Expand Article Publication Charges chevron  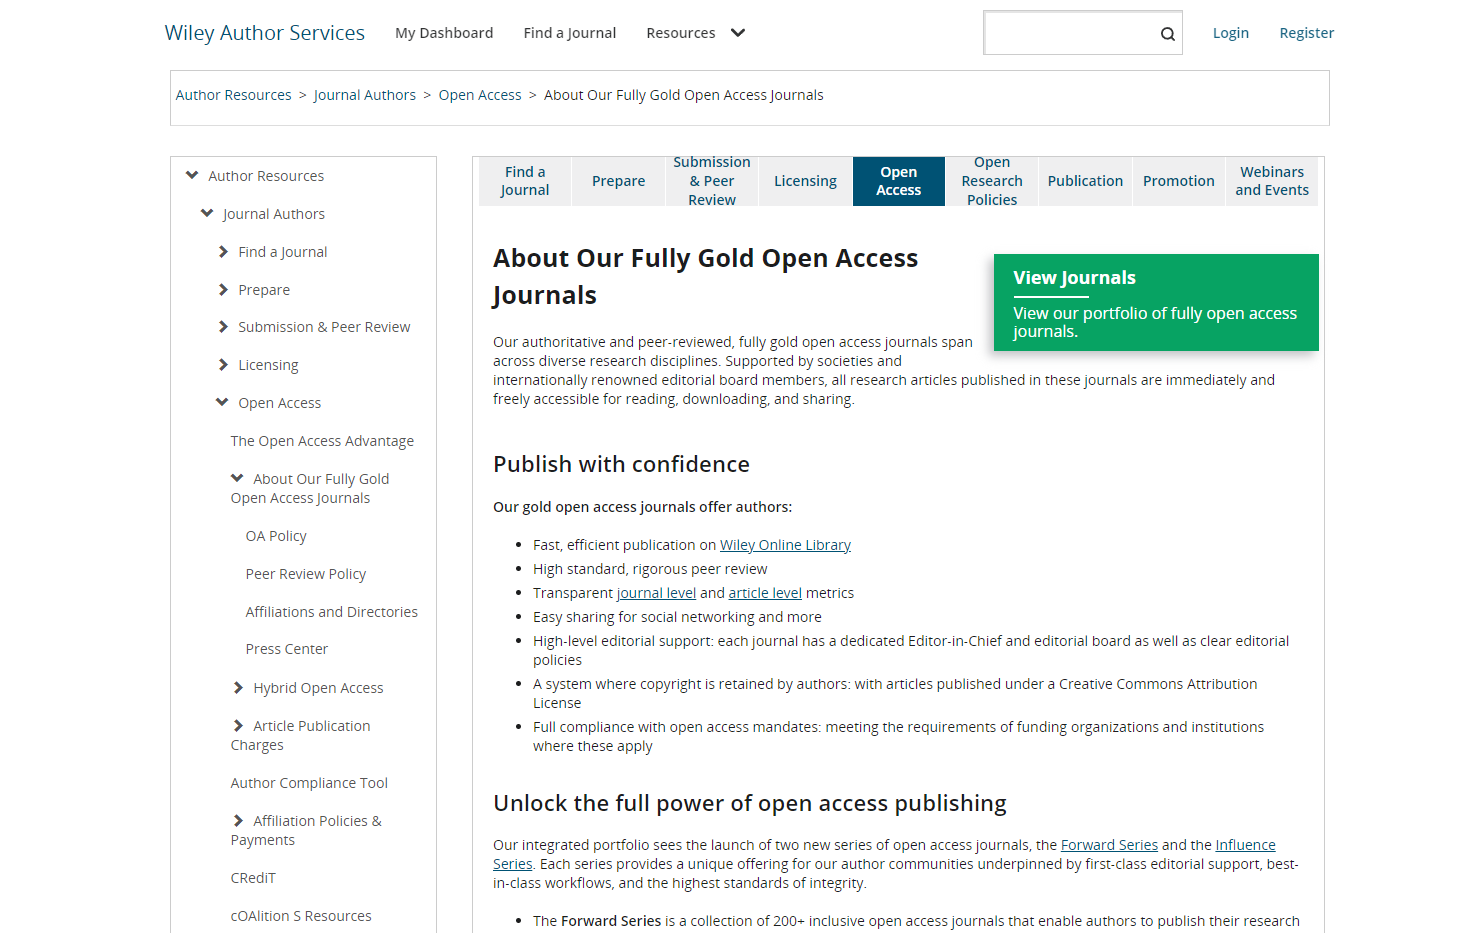pyautogui.click(x=238, y=725)
